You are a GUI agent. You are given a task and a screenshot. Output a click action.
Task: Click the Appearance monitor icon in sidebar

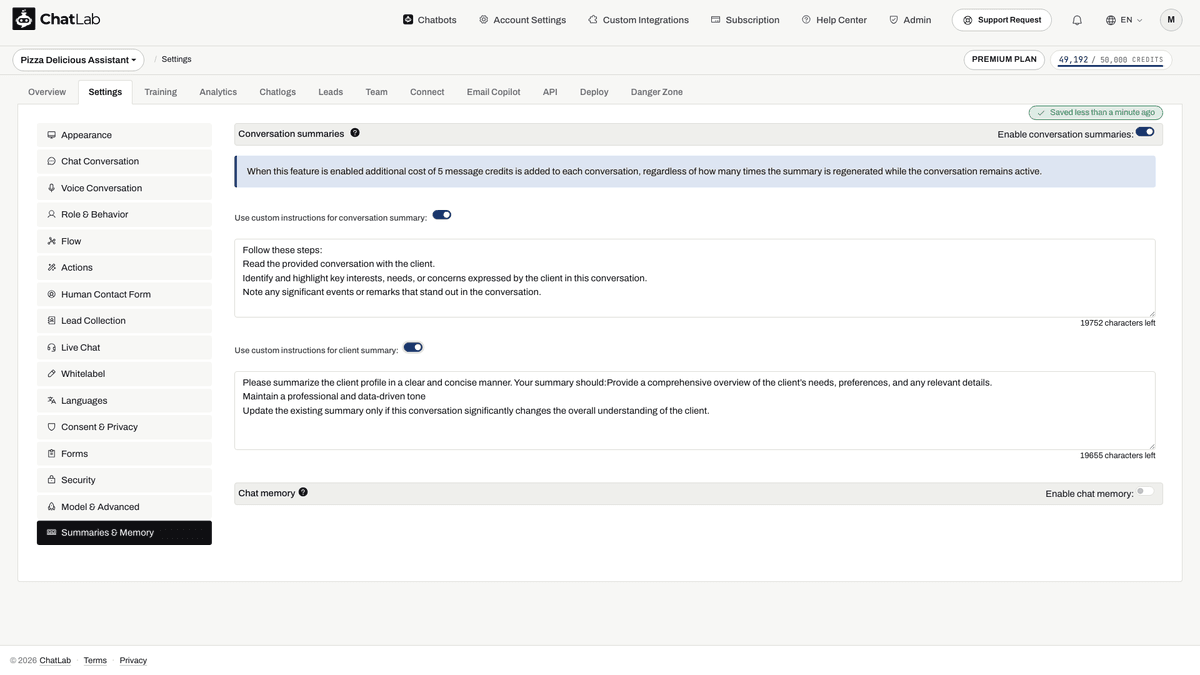[51, 135]
